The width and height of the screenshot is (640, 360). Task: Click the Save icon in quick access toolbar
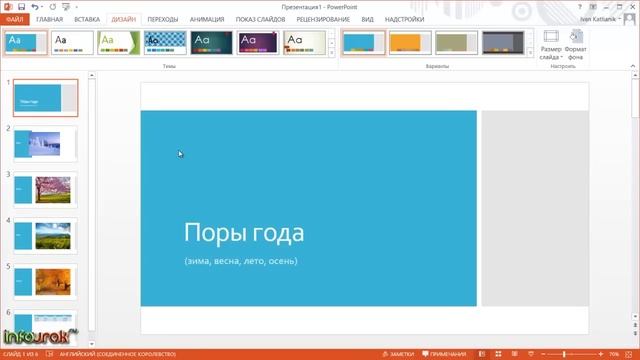(22, 7)
